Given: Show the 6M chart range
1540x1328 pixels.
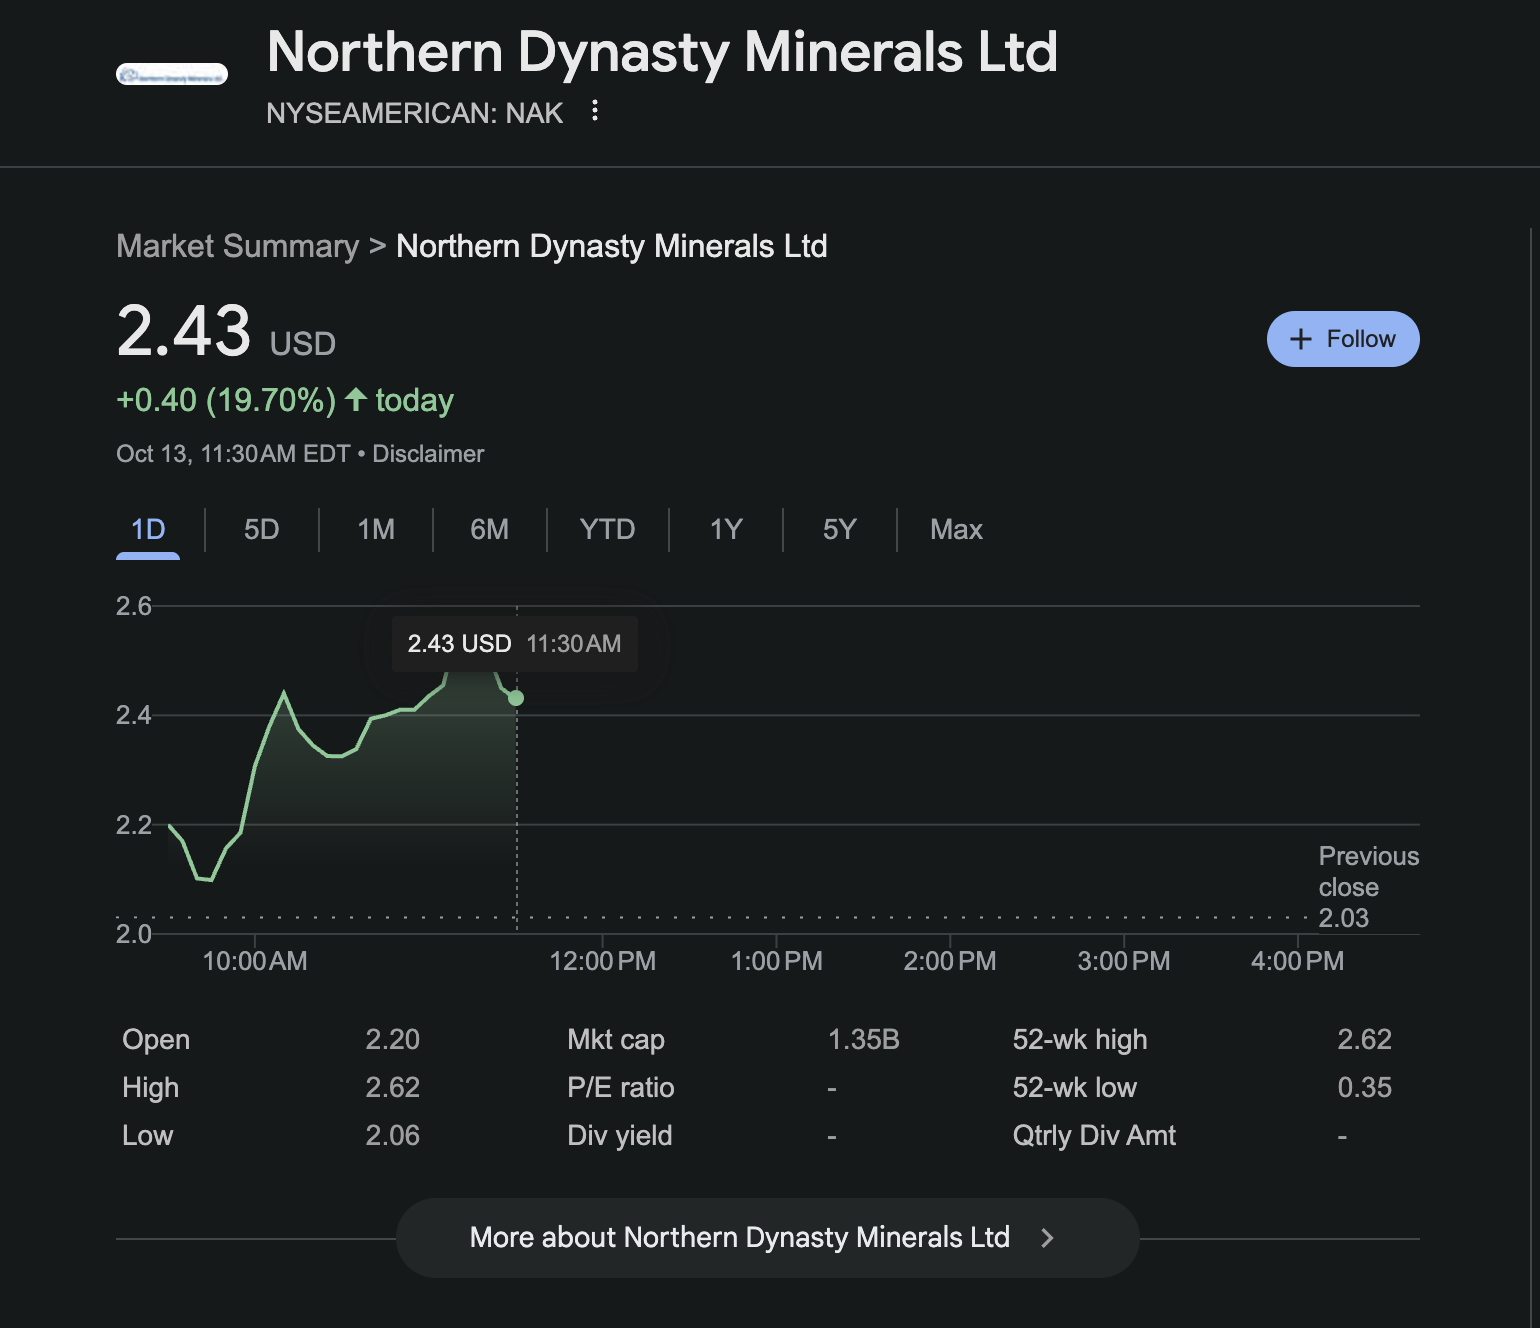Looking at the screenshot, I should pyautogui.click(x=490, y=529).
